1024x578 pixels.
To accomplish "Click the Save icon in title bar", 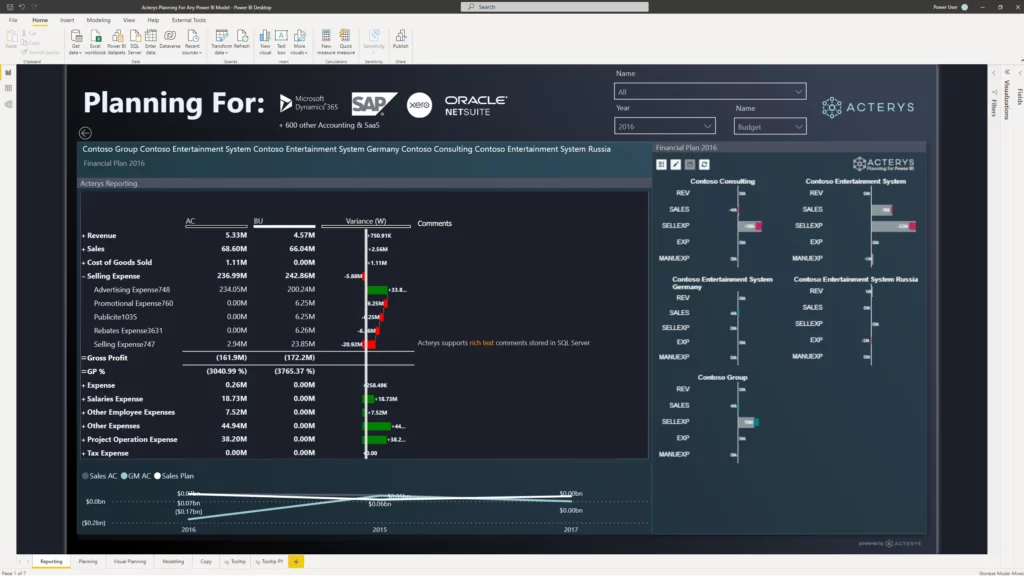I will [x=10, y=7].
